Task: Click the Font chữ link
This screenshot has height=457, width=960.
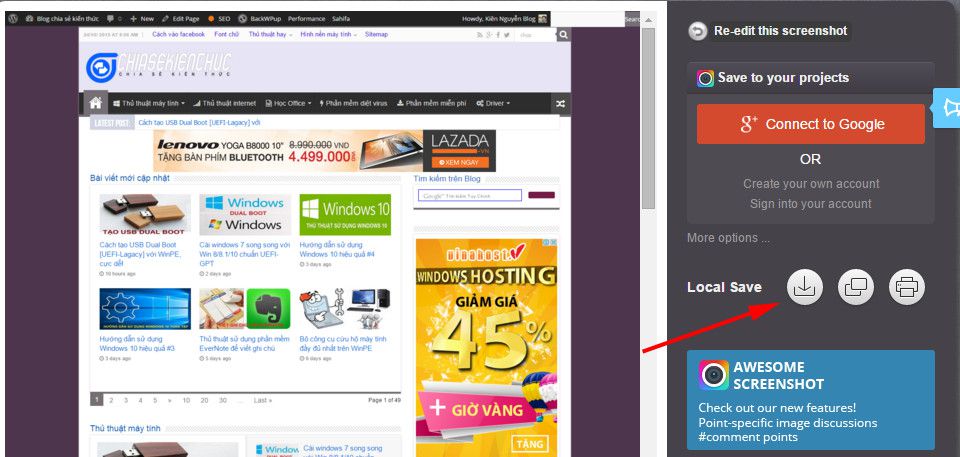Action: tap(226, 34)
